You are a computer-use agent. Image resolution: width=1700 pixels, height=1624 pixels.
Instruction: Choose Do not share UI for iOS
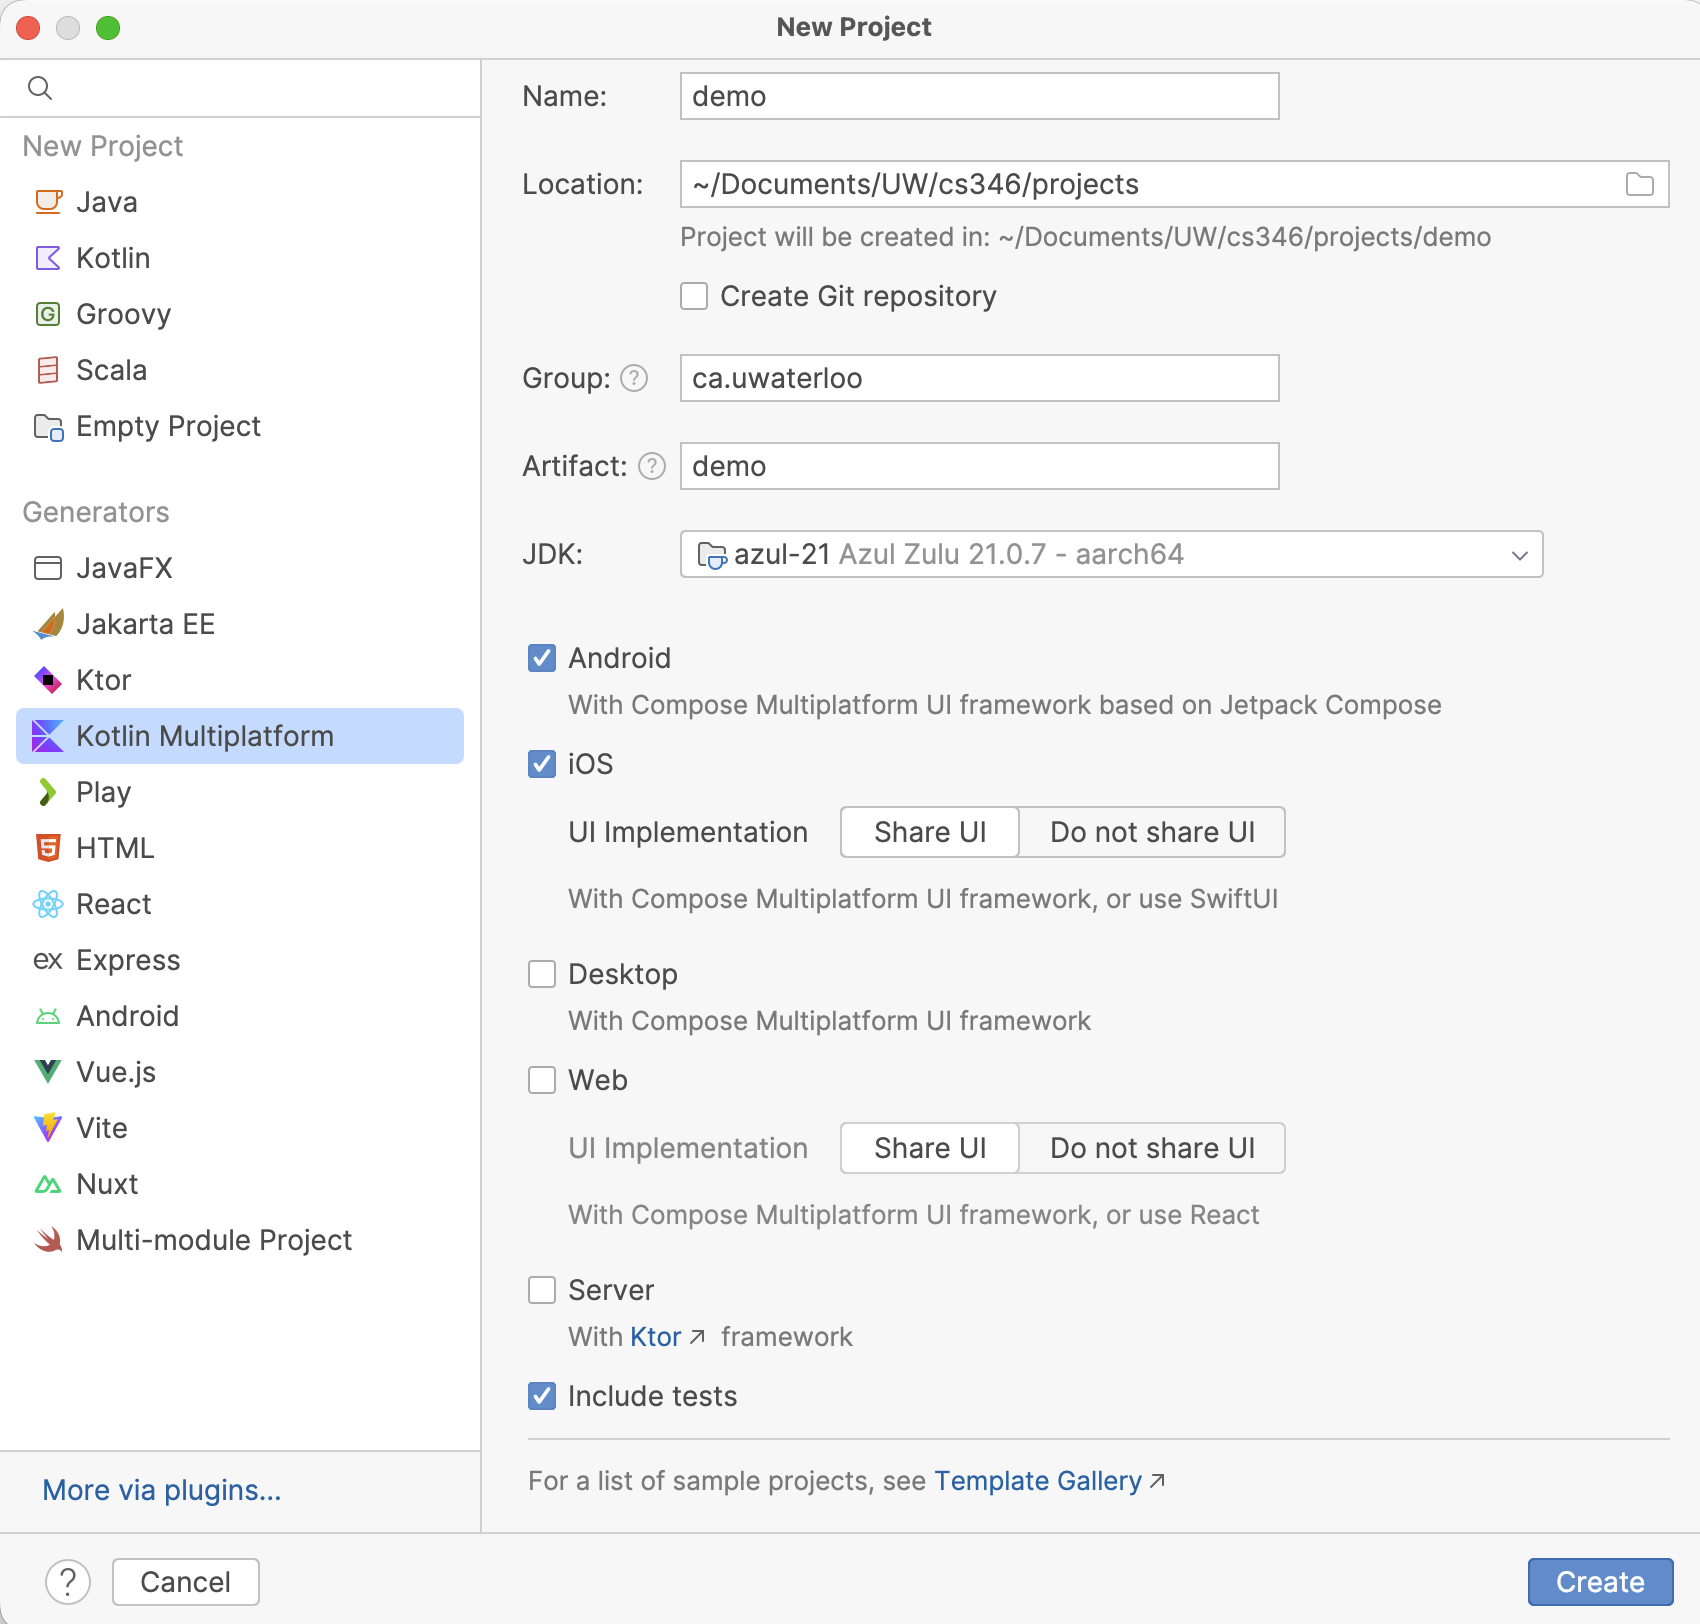point(1152,832)
